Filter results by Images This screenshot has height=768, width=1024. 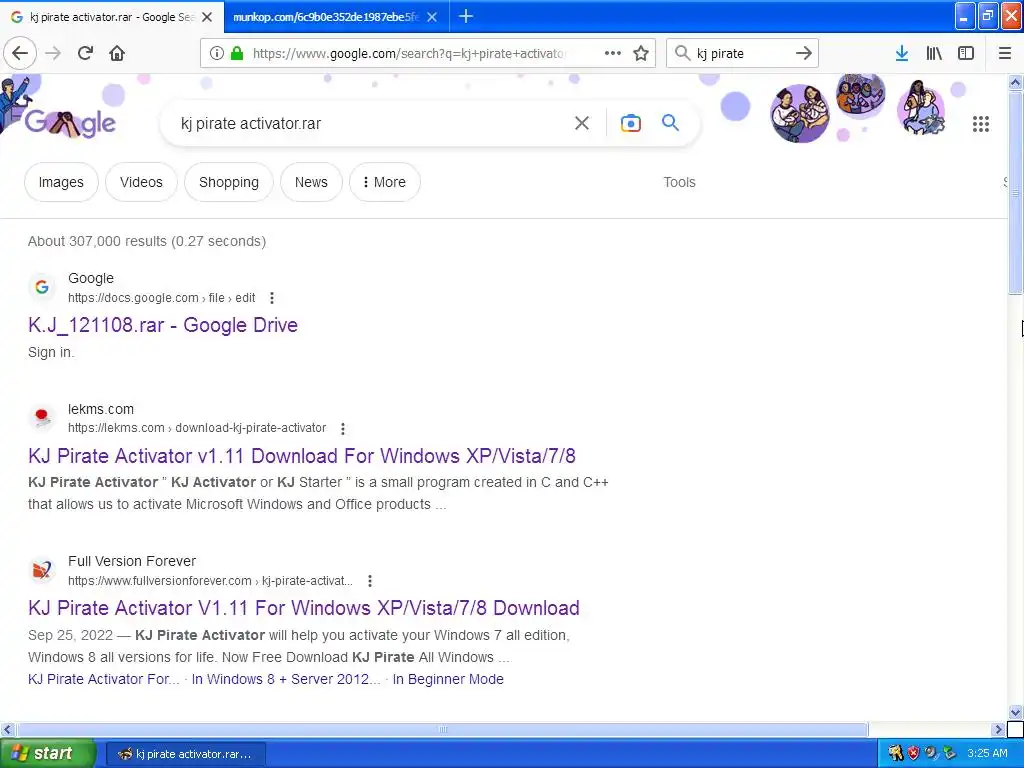coord(61,182)
